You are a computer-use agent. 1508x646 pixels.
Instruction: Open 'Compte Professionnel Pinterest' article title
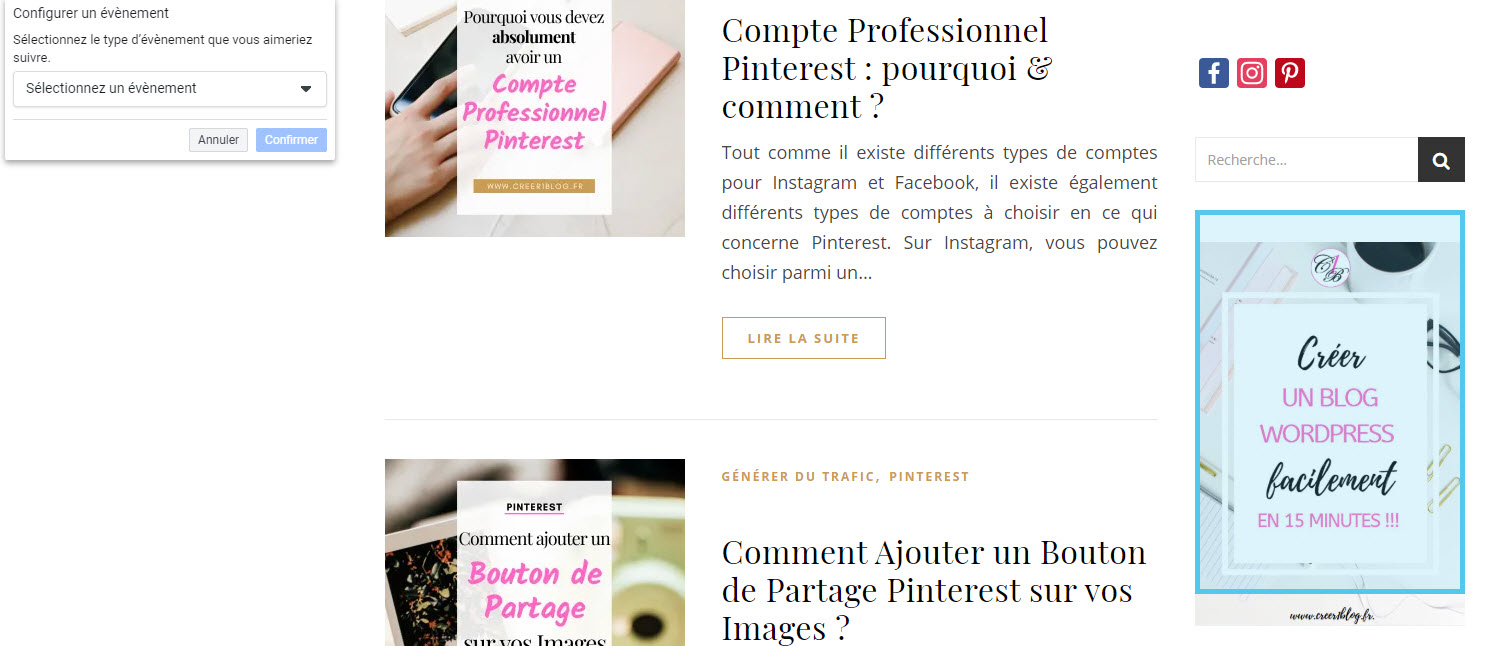(887, 68)
